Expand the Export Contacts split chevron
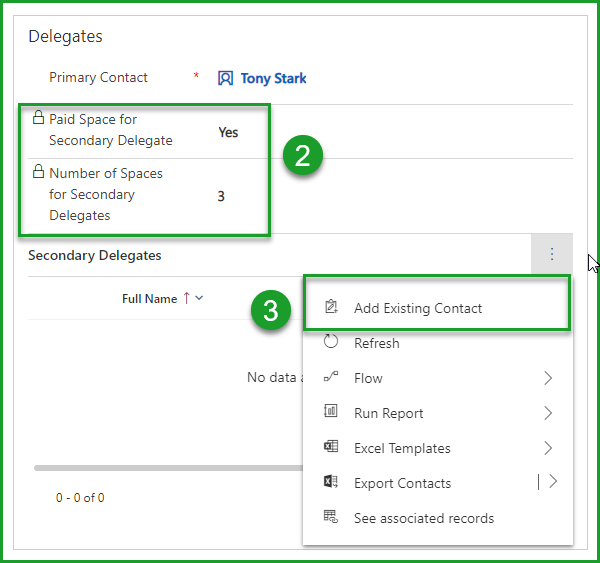600x563 pixels. coord(553,481)
